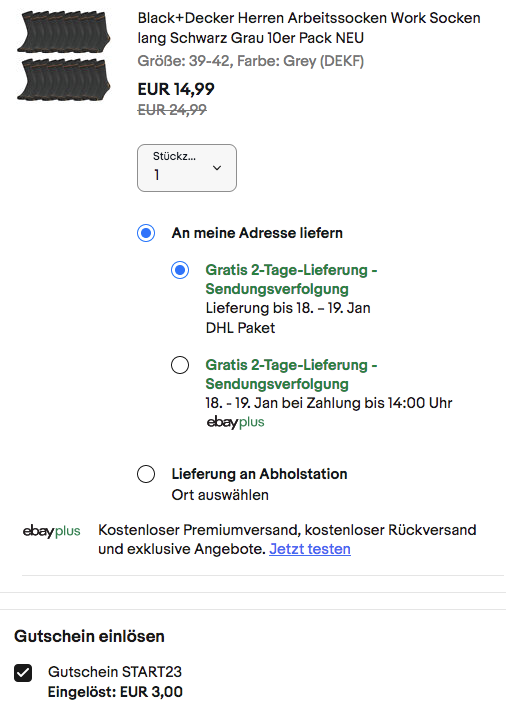The height and width of the screenshot is (713, 506).
Task: Click the DHL Paket label
Action: point(240,328)
